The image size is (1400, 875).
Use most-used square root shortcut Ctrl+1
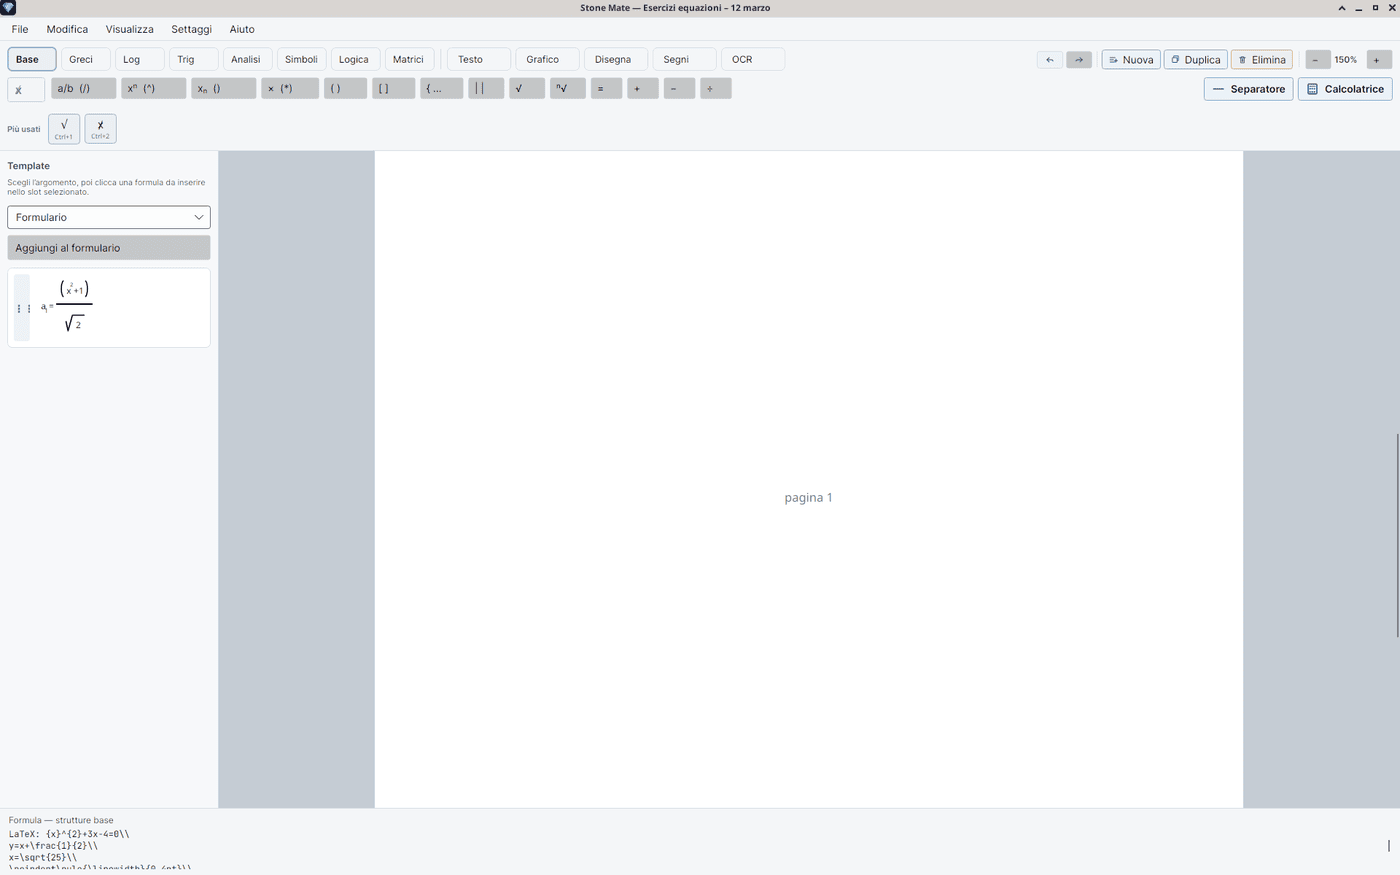coord(64,129)
